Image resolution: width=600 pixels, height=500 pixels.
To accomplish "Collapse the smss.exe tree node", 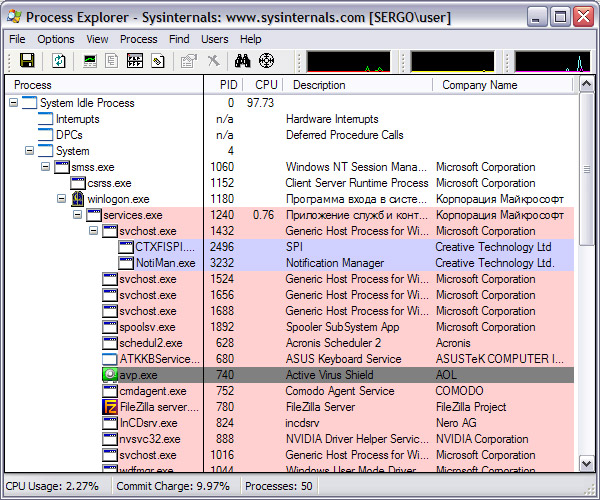I will [46, 166].
